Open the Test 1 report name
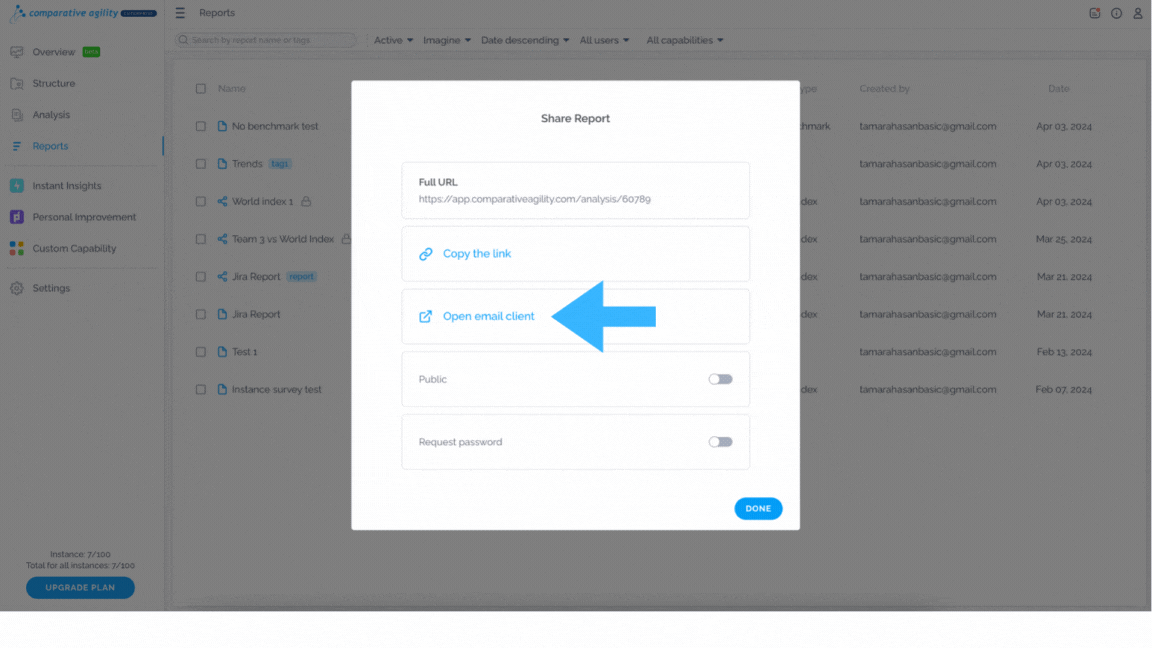 point(245,352)
